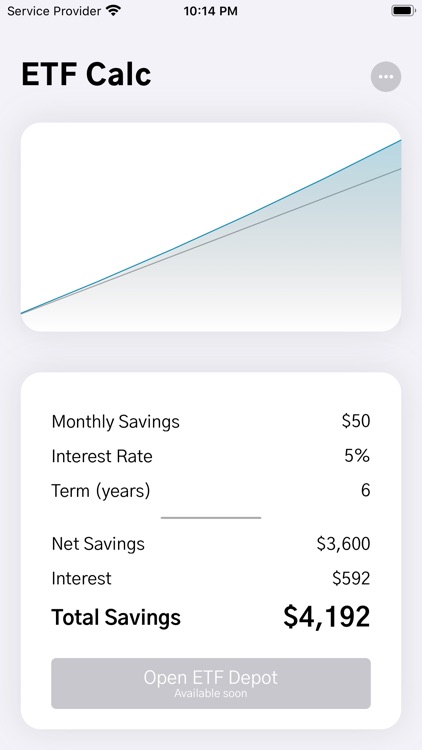Tap the gray divider handle below Term
This screenshot has width=422, height=750.
click(211, 518)
